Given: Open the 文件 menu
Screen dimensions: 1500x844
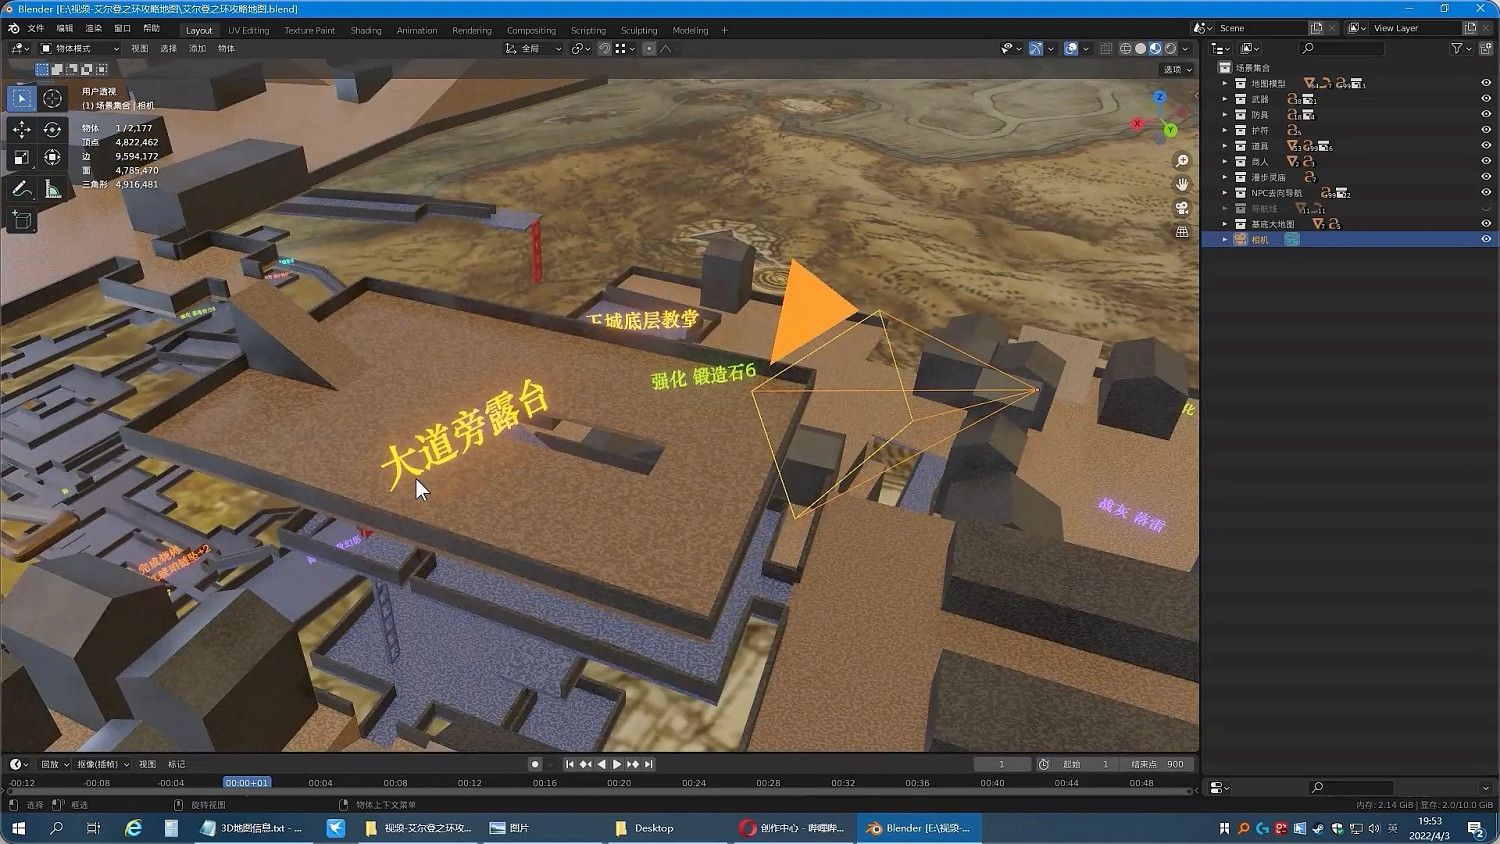Looking at the screenshot, I should coord(36,29).
